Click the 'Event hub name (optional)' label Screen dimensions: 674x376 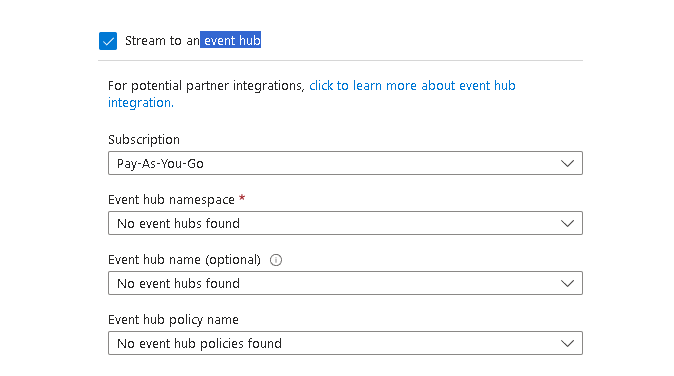pyautogui.click(x=184, y=260)
